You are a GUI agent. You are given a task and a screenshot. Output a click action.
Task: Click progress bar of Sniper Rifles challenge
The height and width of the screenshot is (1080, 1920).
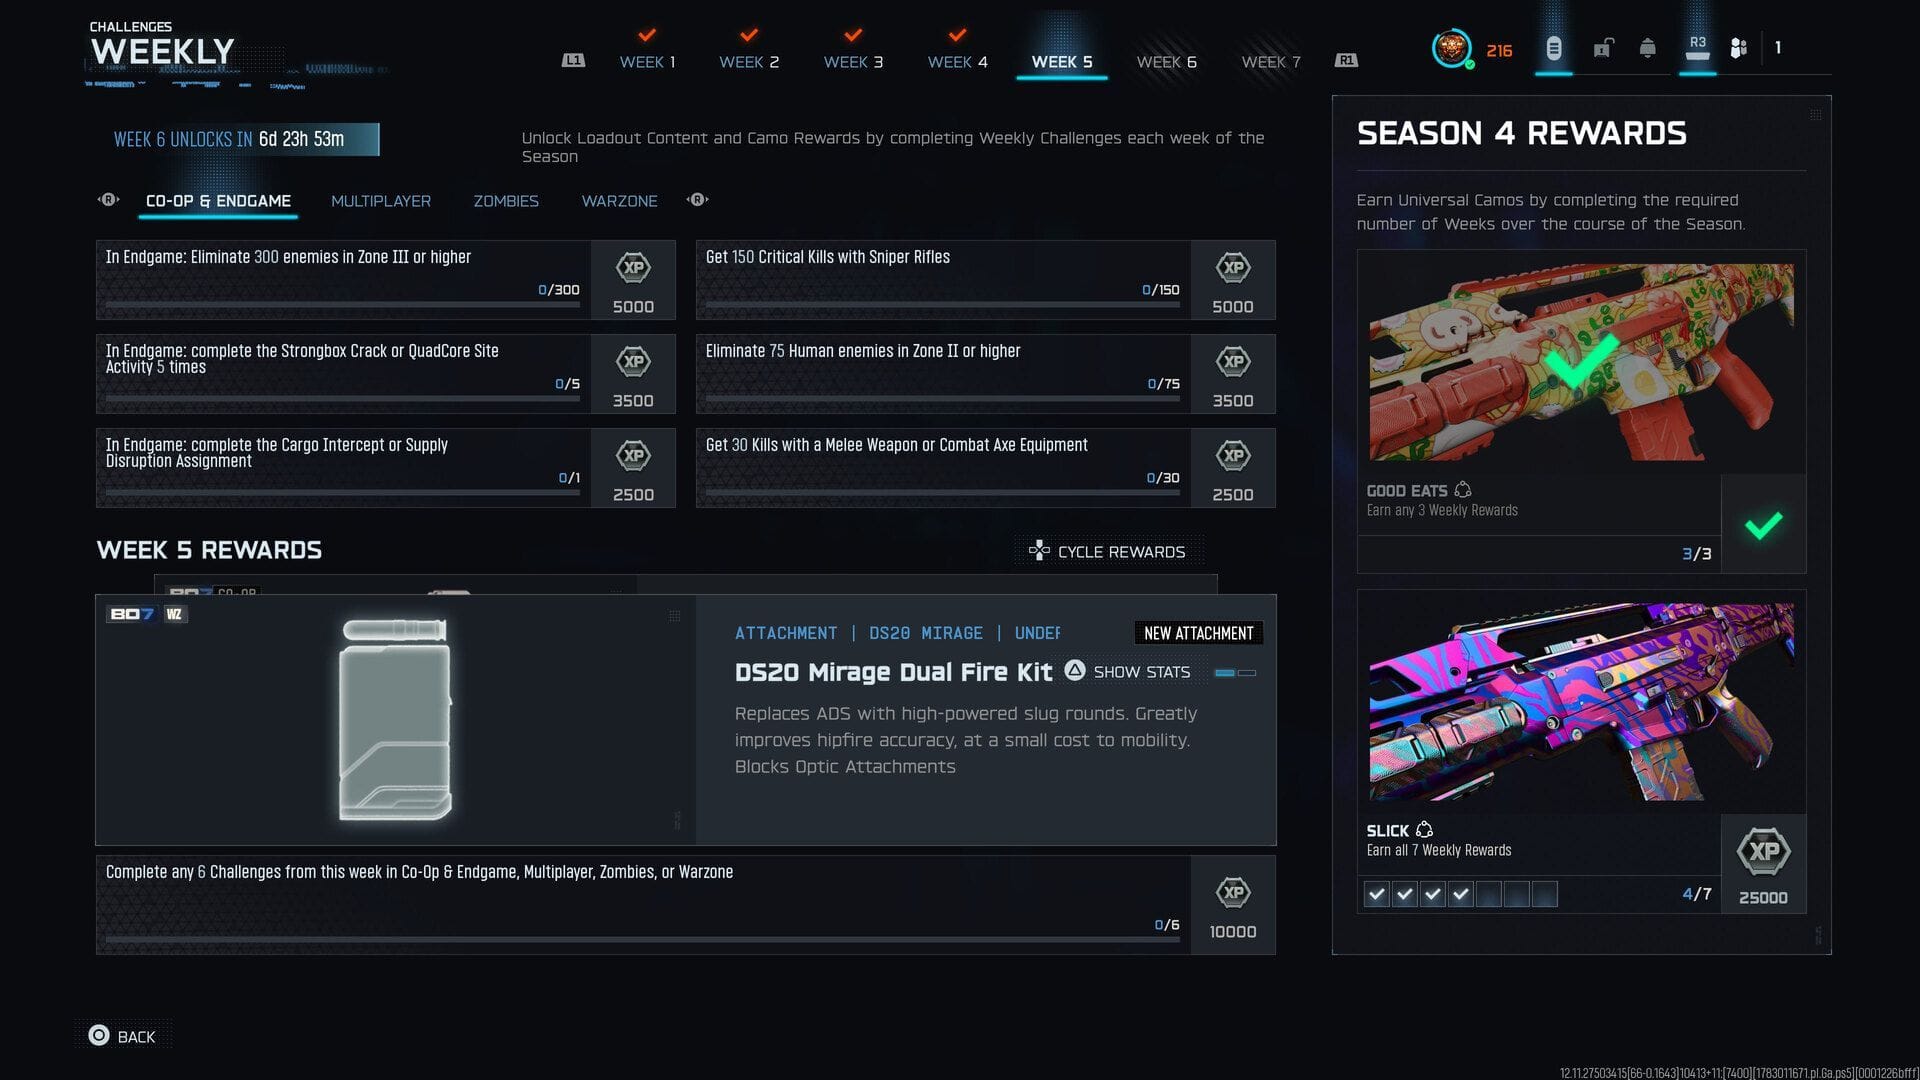point(943,305)
